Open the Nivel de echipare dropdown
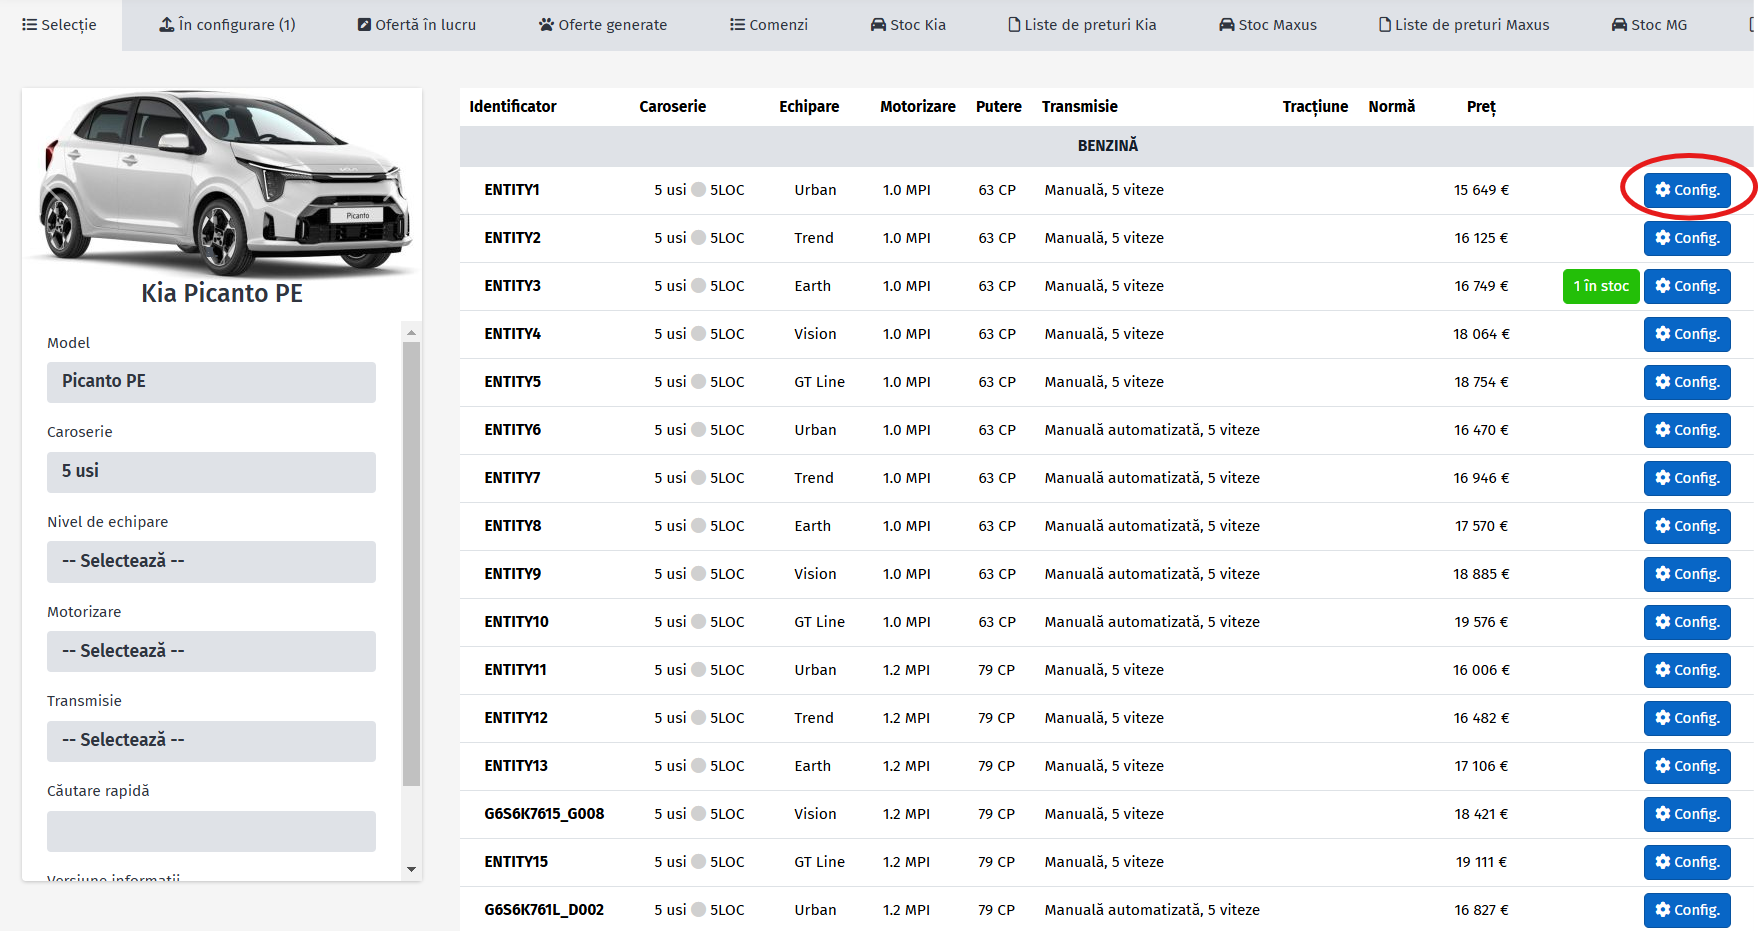Screen dimensions: 1758x931 point(211,562)
